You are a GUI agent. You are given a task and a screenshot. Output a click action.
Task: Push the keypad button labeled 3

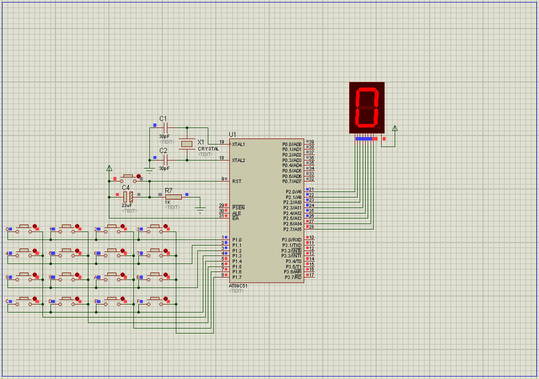tap(155, 228)
